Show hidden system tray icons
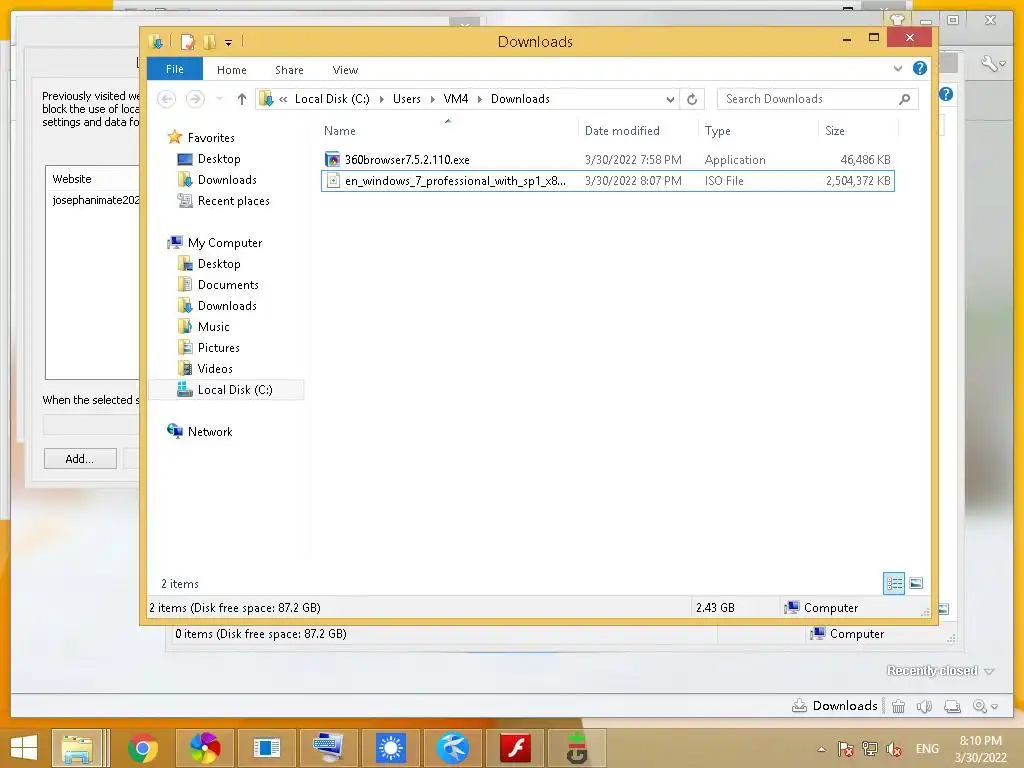The width and height of the screenshot is (1024, 768). coord(822,749)
